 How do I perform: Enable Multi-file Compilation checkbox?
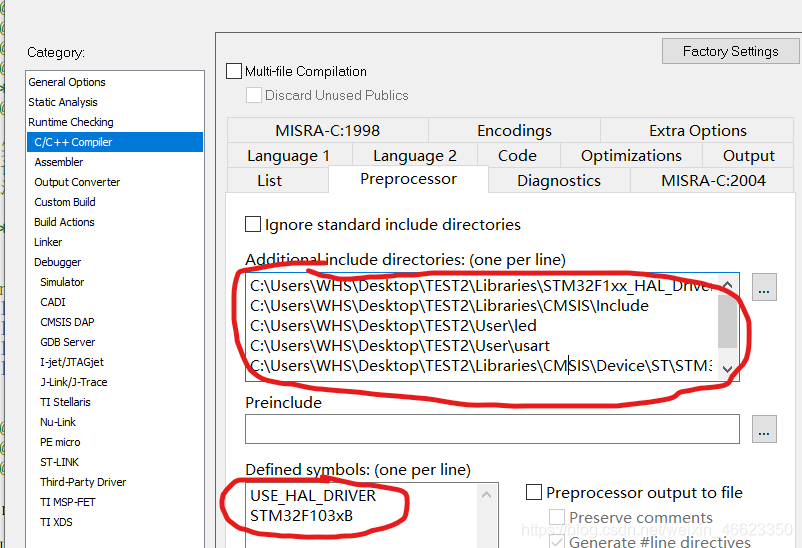[234, 71]
